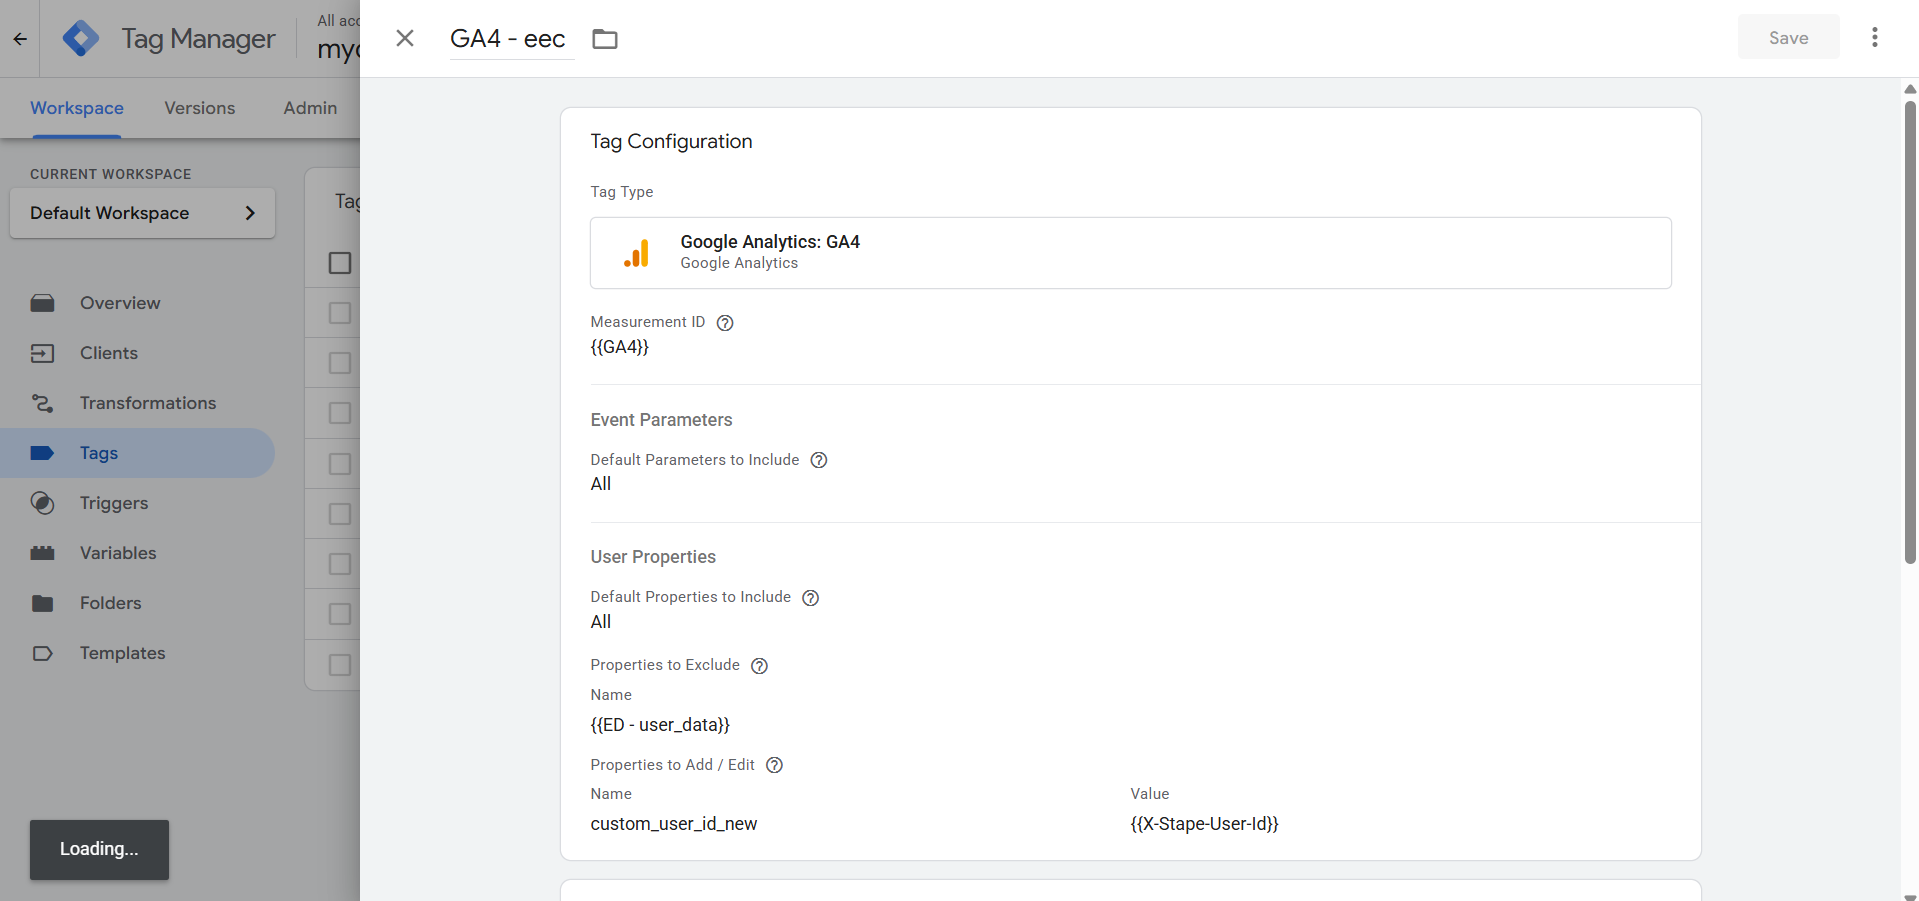Click the Triggers sidebar icon

click(42, 503)
